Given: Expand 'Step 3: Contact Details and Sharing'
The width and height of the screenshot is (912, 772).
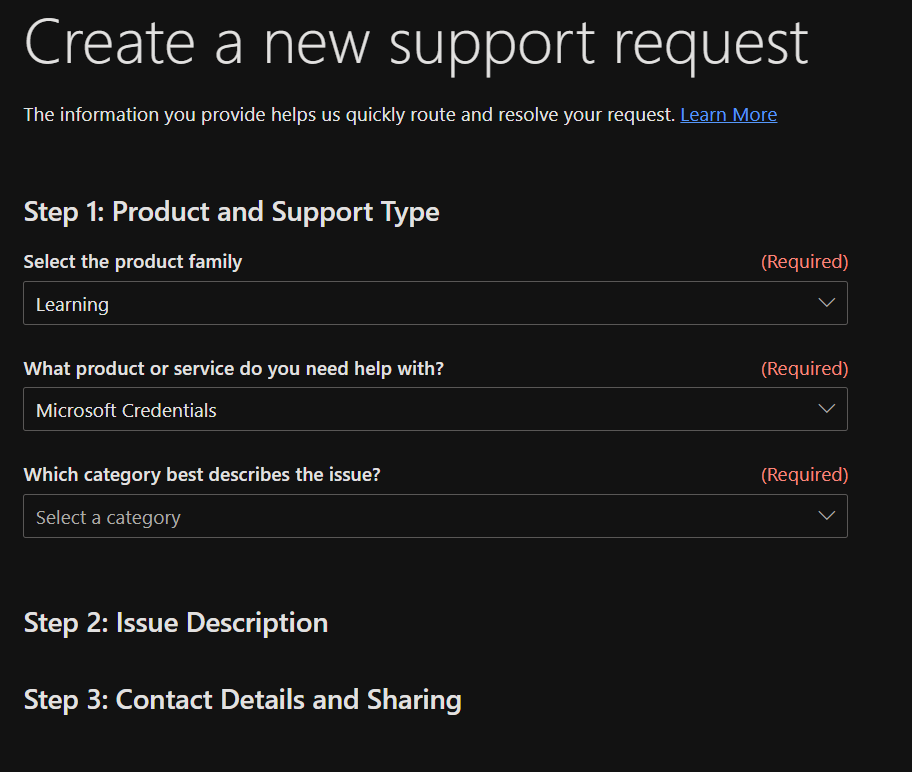Looking at the screenshot, I should click(x=242, y=700).
